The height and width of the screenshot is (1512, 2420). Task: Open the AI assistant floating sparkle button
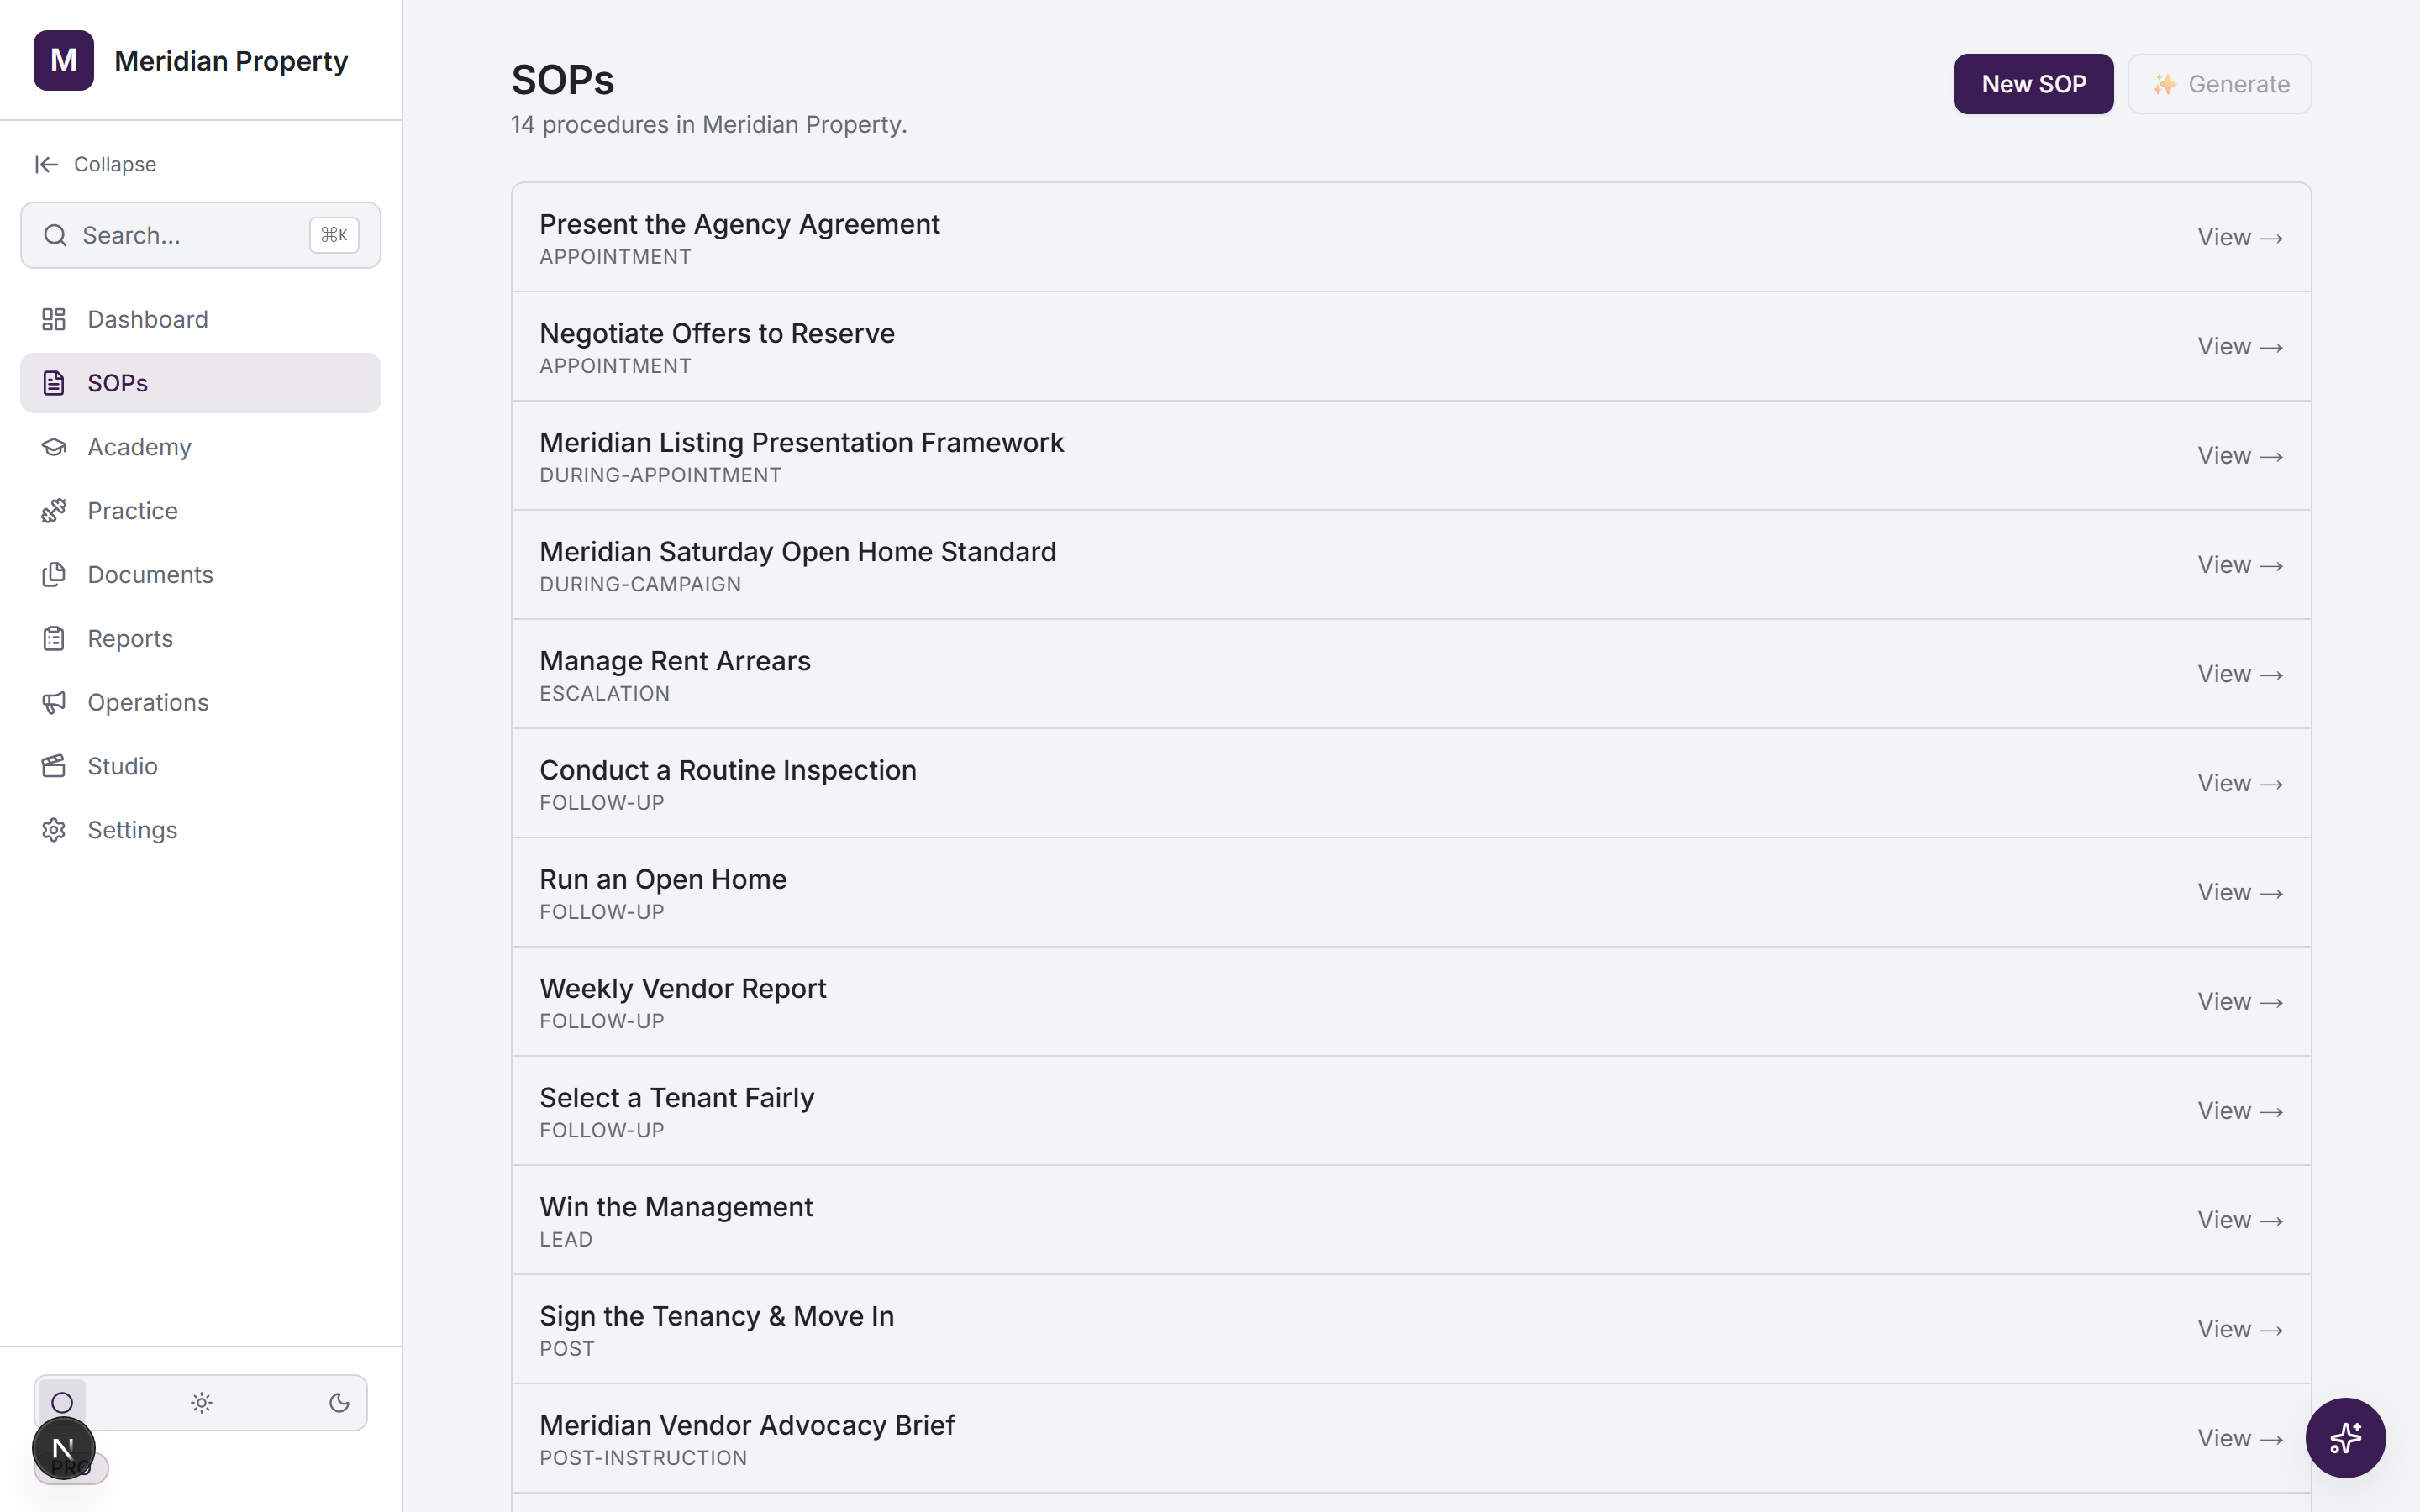(x=2345, y=1438)
